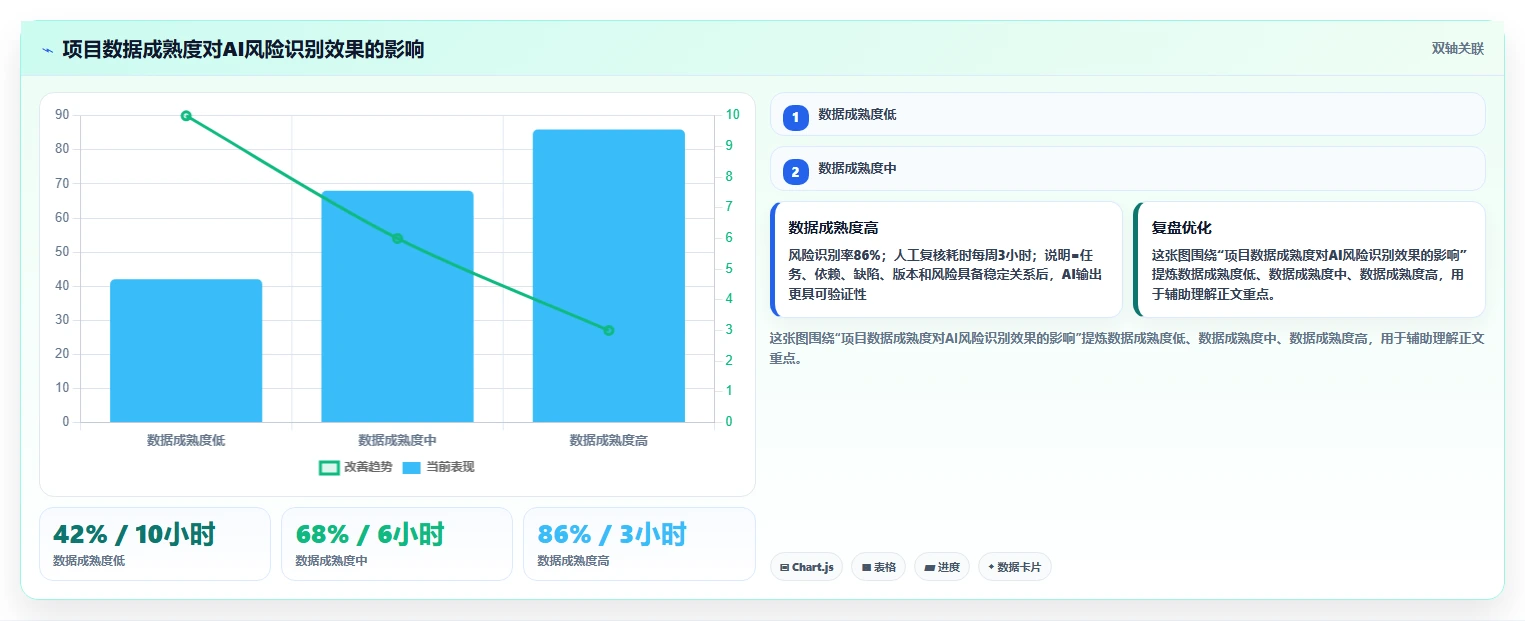Screen dimensions: 1525x621
Task: Click the x-axis label 数据成熟度低
Action: tap(186, 440)
